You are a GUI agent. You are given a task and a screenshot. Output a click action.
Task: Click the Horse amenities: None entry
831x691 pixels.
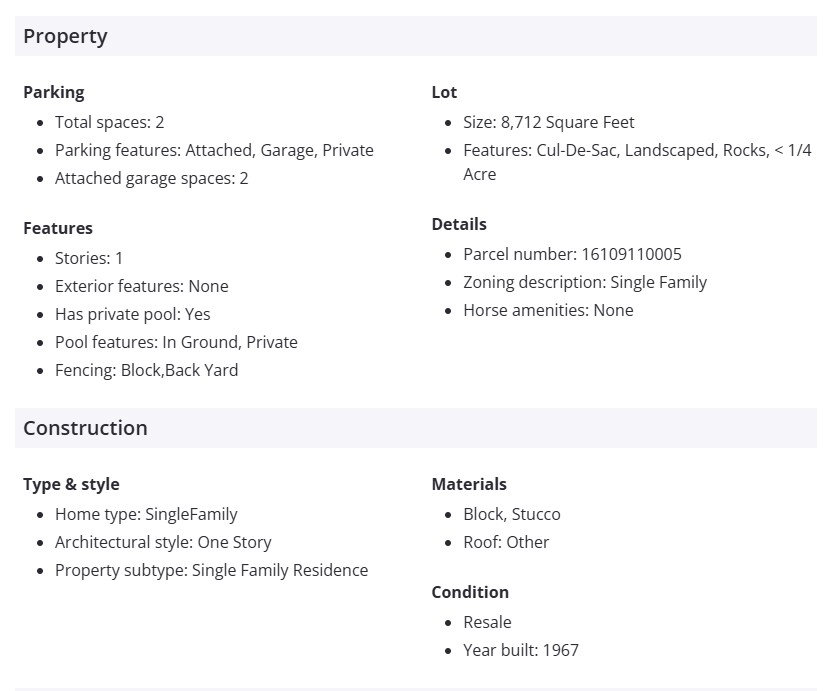548,310
